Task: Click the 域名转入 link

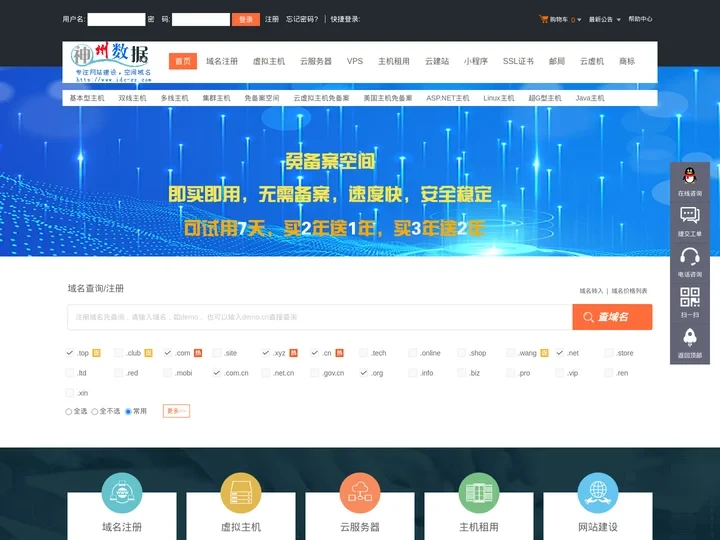Action: coord(591,291)
